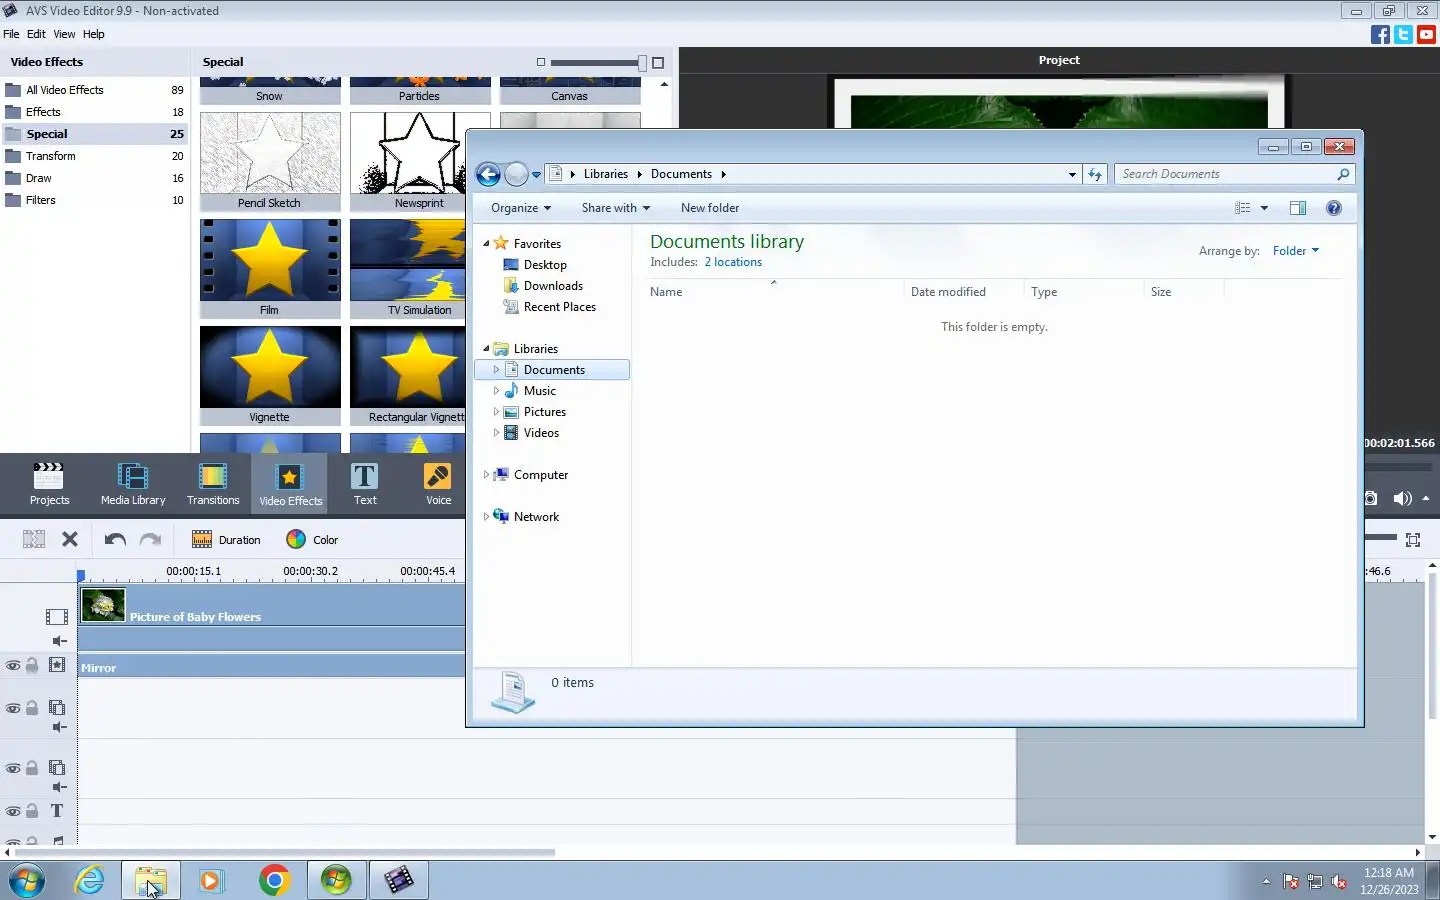This screenshot has height=900, width=1440.
Task: Open Duration settings
Action: point(226,540)
